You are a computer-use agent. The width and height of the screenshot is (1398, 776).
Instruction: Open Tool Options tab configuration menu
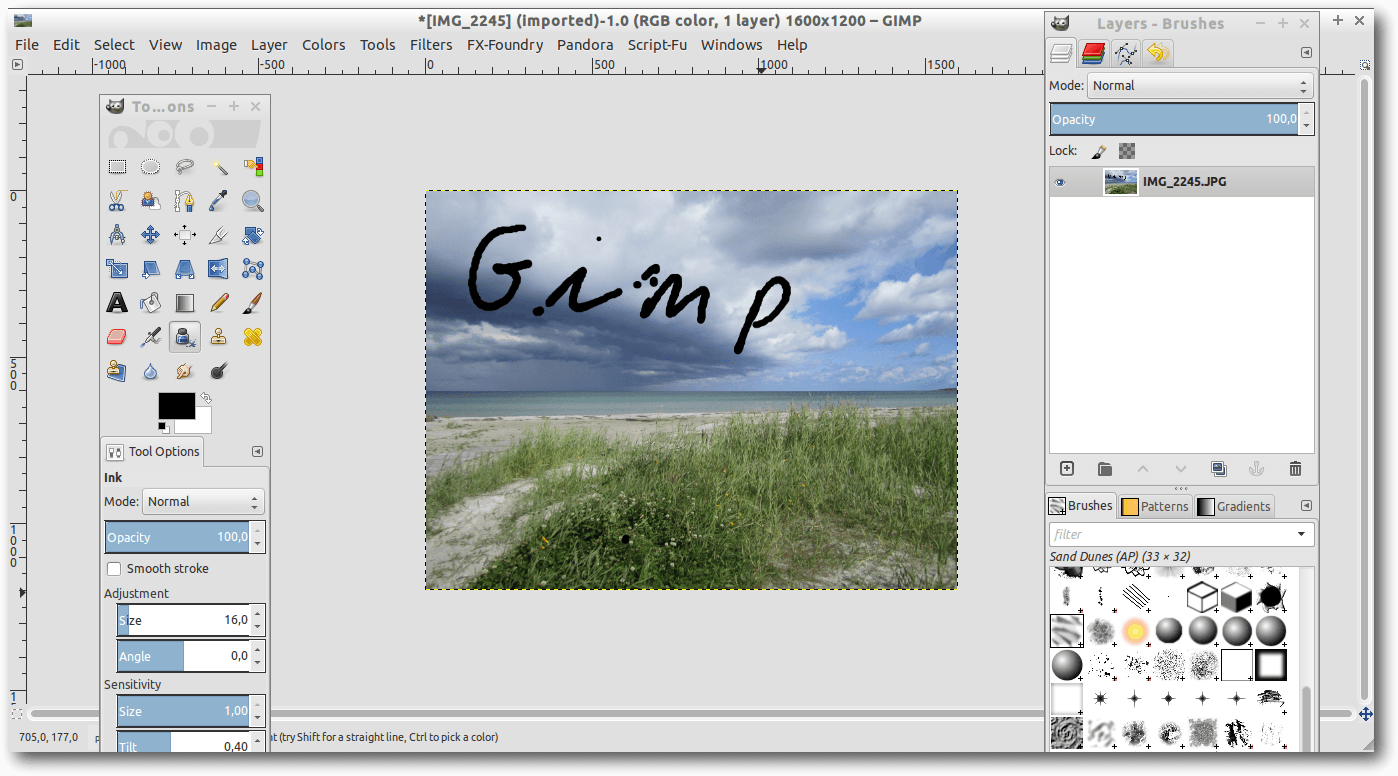tap(257, 451)
